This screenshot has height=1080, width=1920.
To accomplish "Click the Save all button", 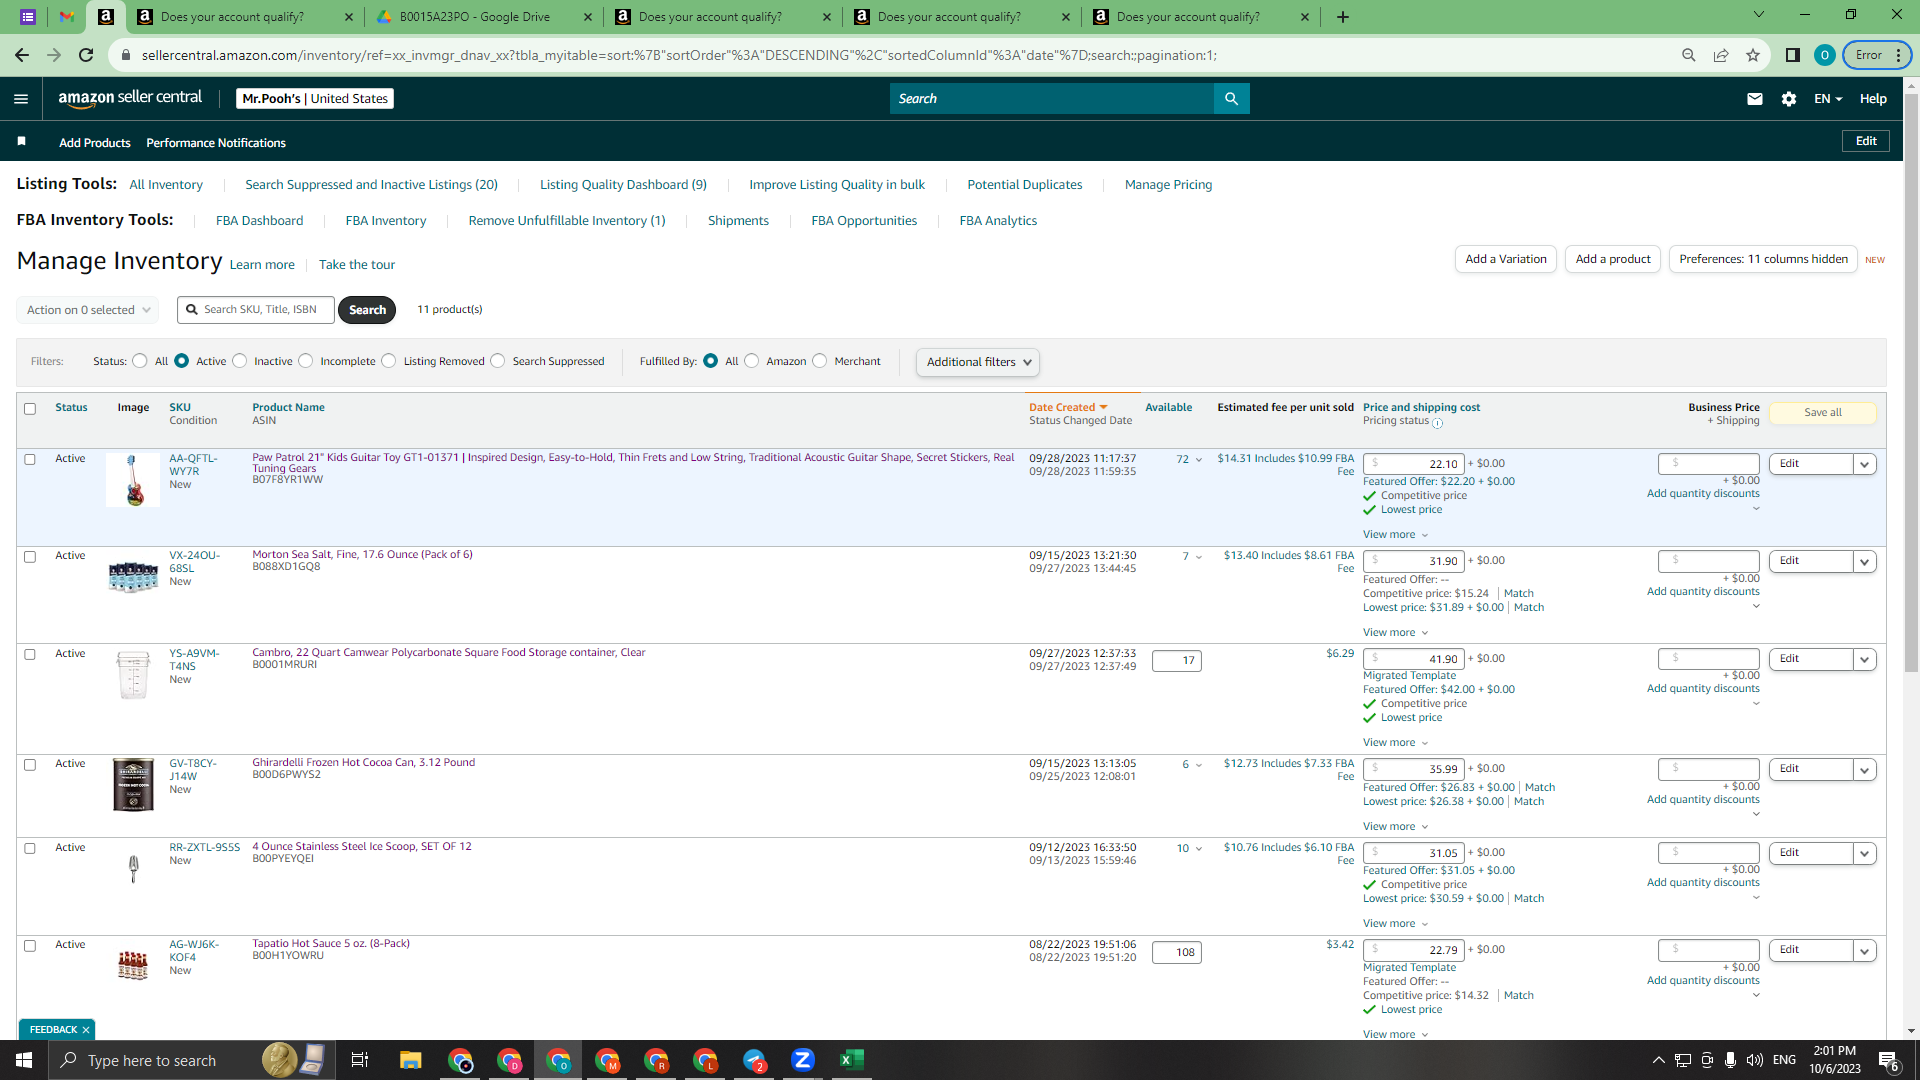I will click(1822, 413).
